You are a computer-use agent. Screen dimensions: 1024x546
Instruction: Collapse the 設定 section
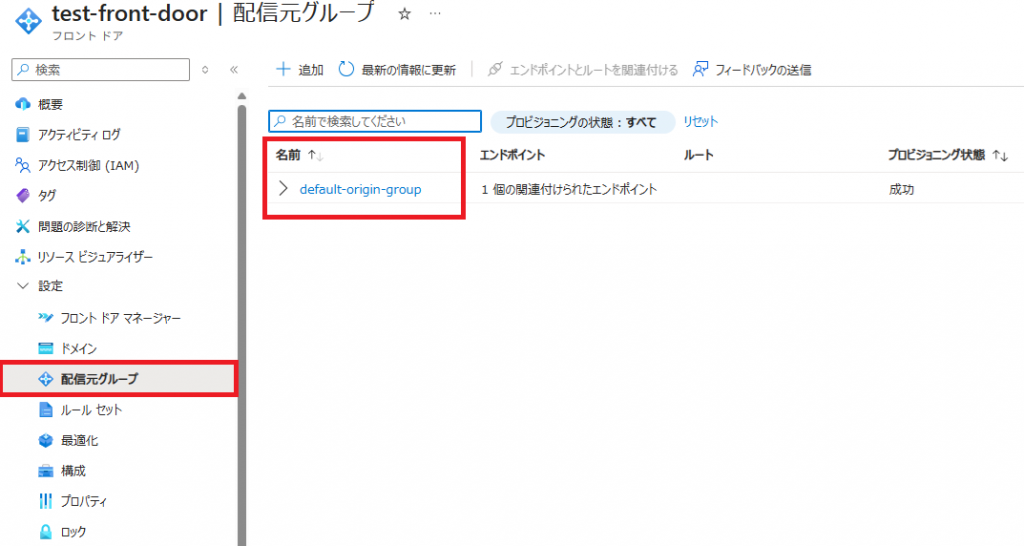(23, 285)
